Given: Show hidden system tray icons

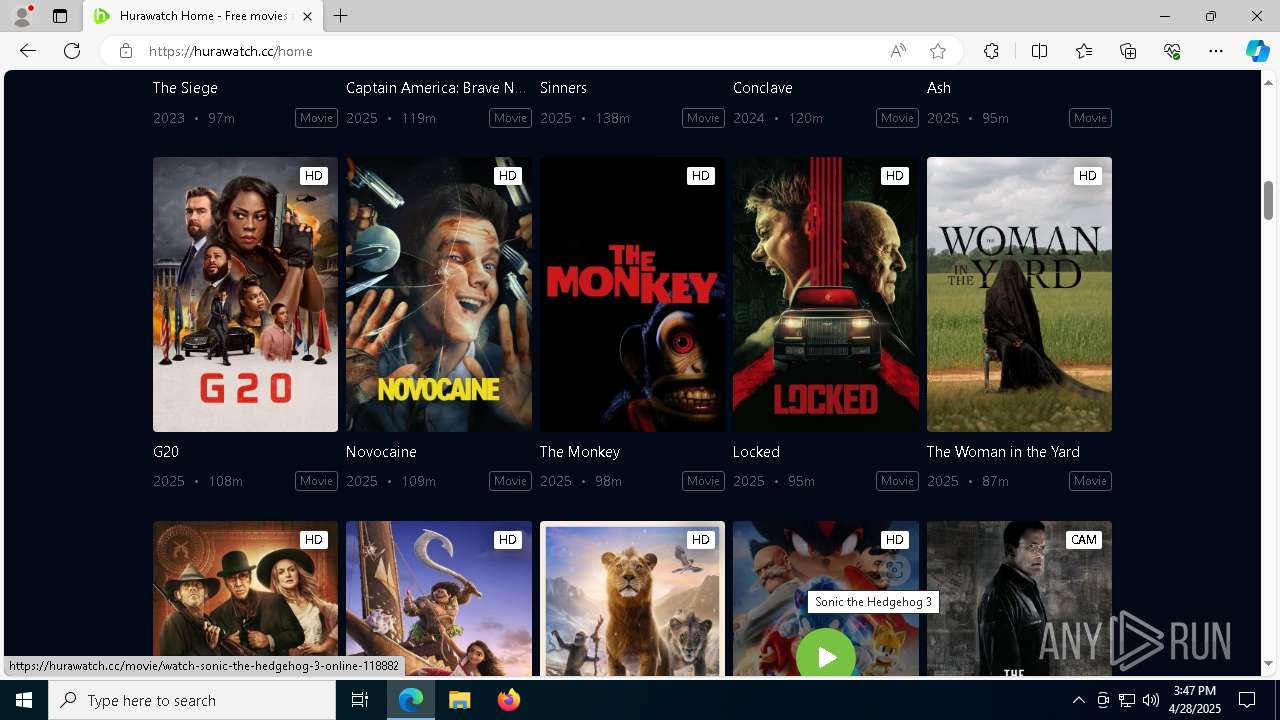Looking at the screenshot, I should (x=1078, y=700).
